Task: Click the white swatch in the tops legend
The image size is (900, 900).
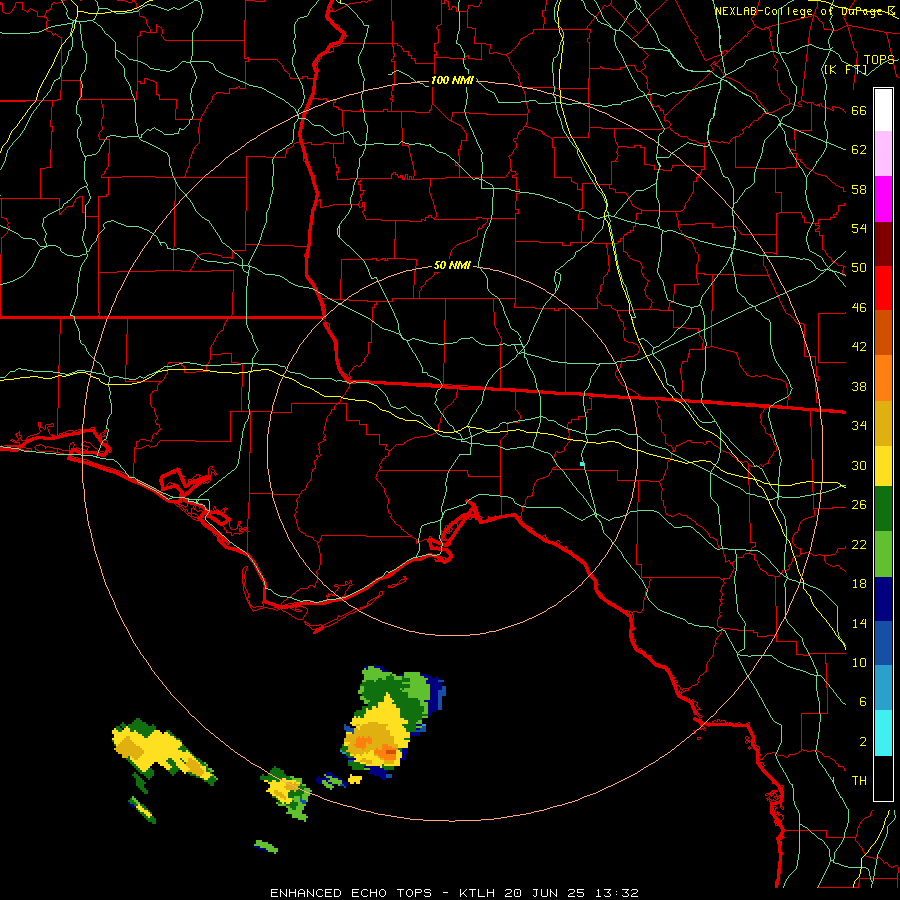Action: tap(883, 110)
